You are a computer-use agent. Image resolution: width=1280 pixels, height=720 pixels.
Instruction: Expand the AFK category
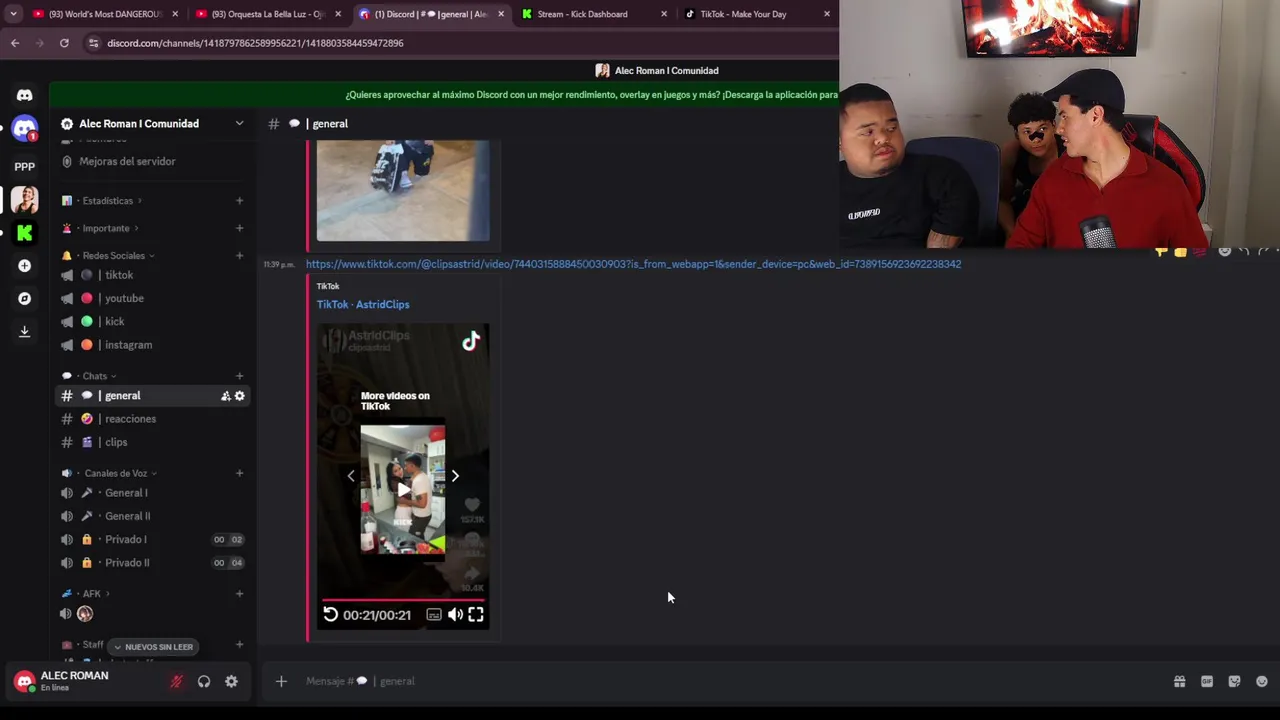[x=92, y=594]
